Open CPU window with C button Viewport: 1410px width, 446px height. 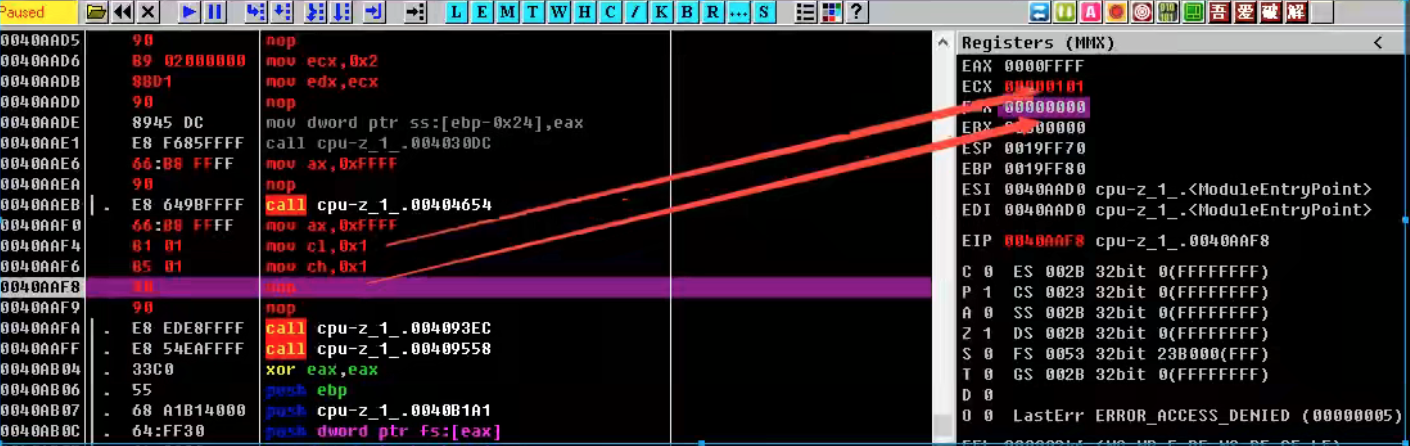[610, 13]
